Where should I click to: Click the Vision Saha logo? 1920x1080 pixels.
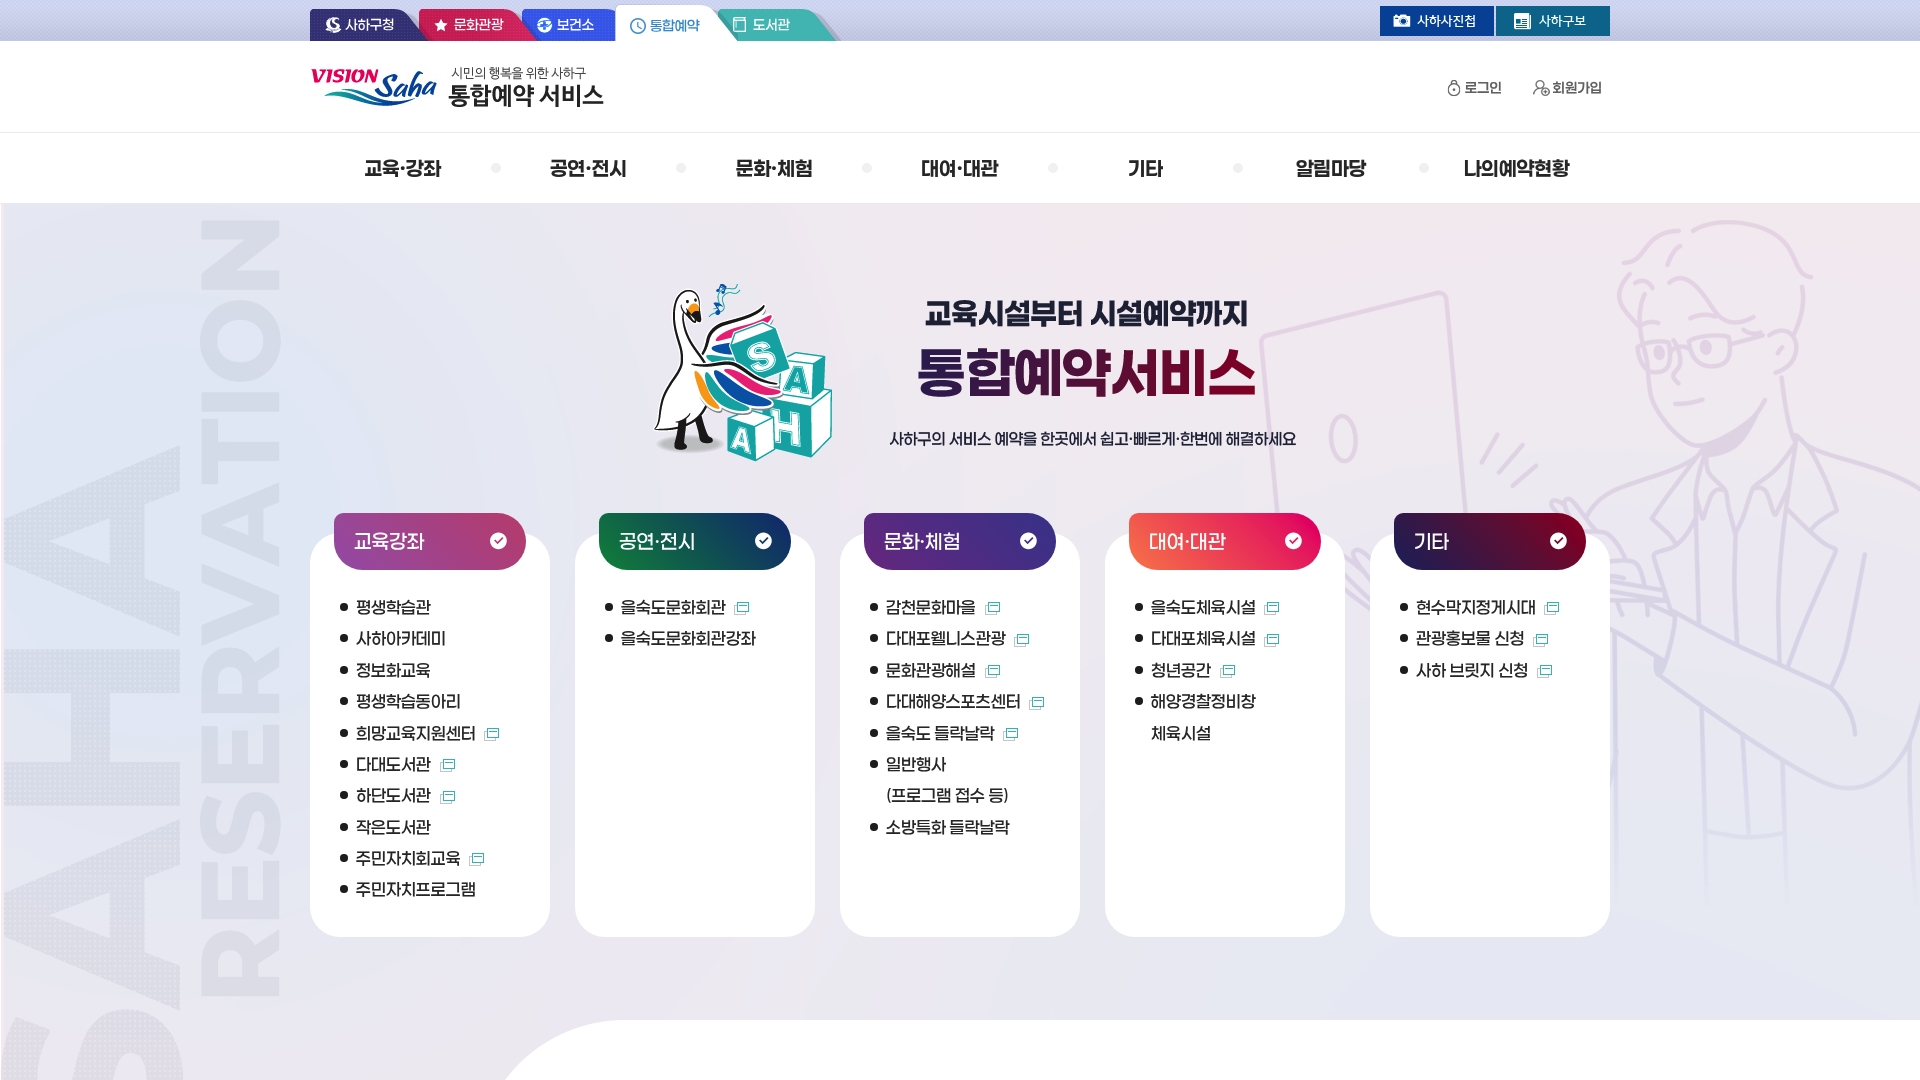[373, 87]
